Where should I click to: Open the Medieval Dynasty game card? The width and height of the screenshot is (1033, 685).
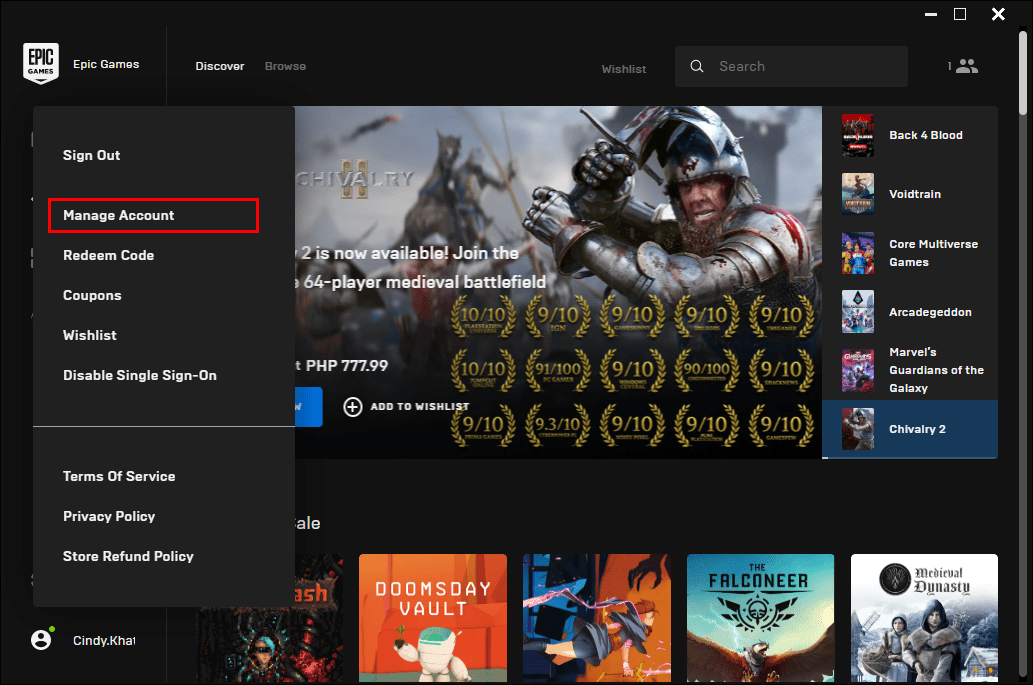924,617
